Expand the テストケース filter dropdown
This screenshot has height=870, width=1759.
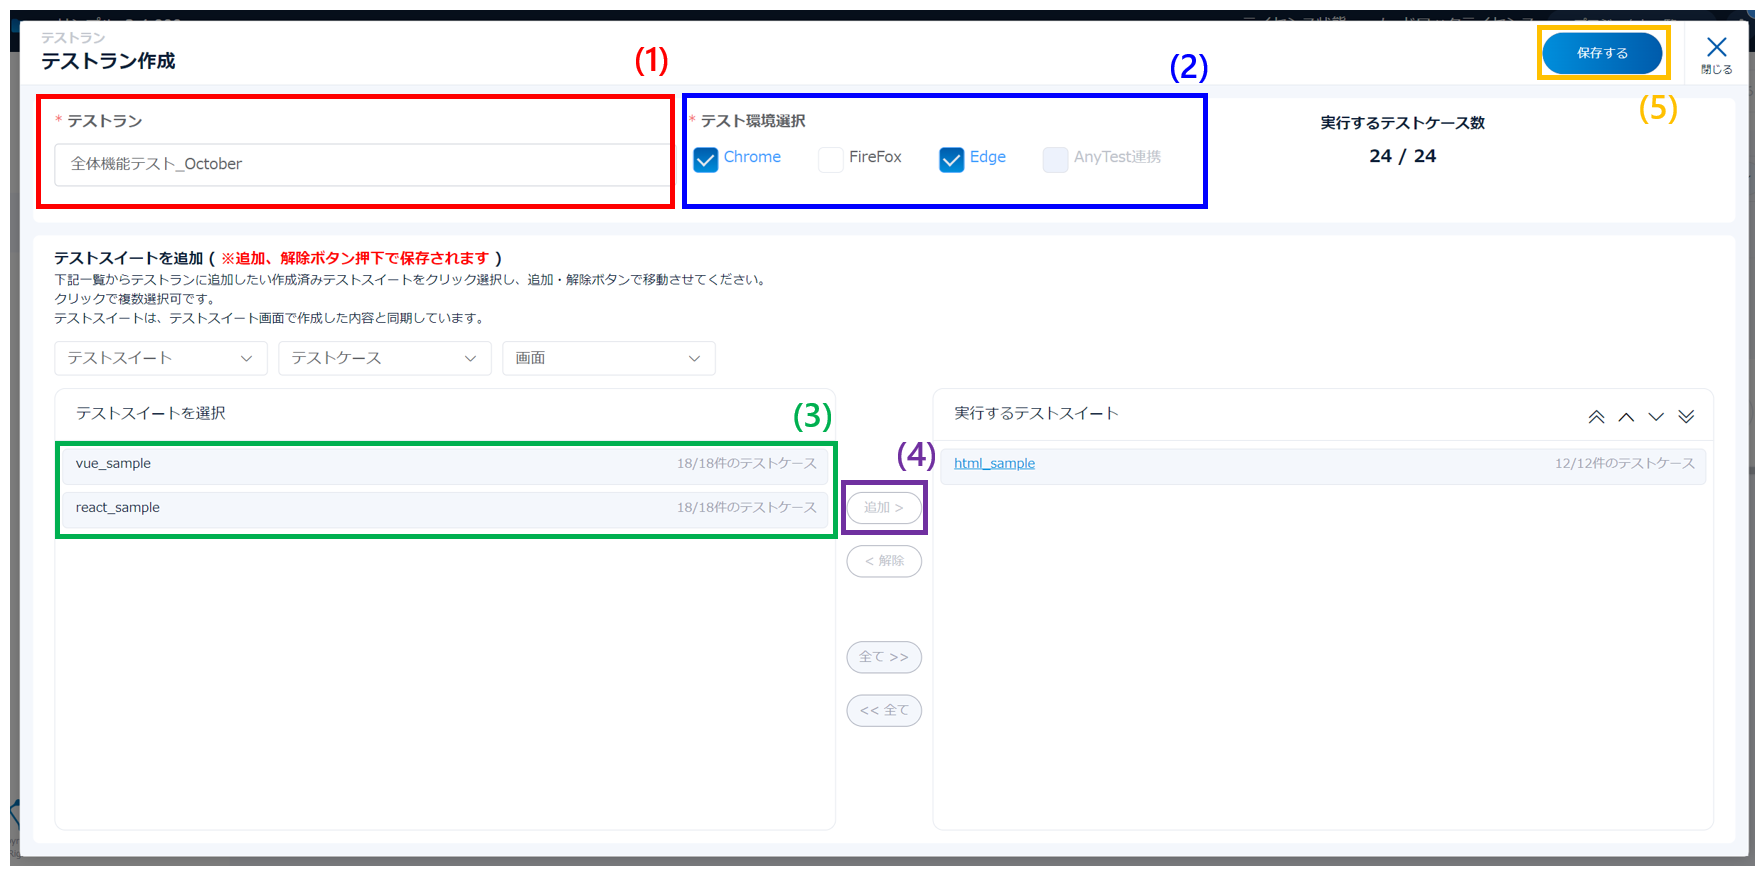click(x=384, y=358)
